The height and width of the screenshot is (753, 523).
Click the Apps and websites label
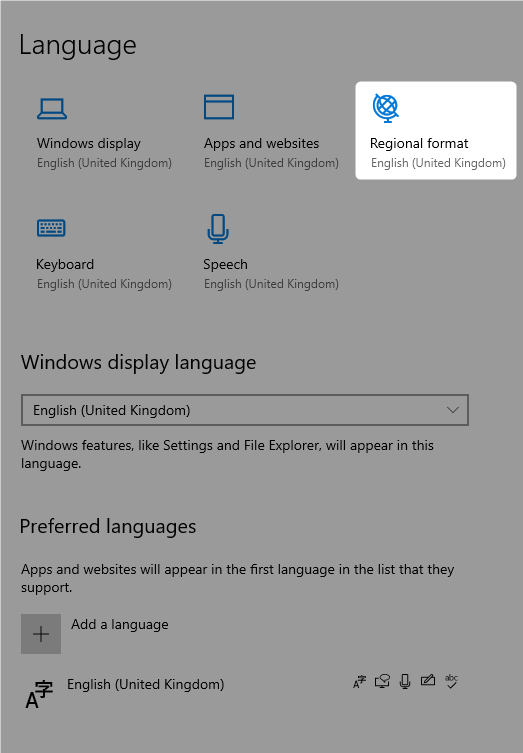[x=261, y=144]
